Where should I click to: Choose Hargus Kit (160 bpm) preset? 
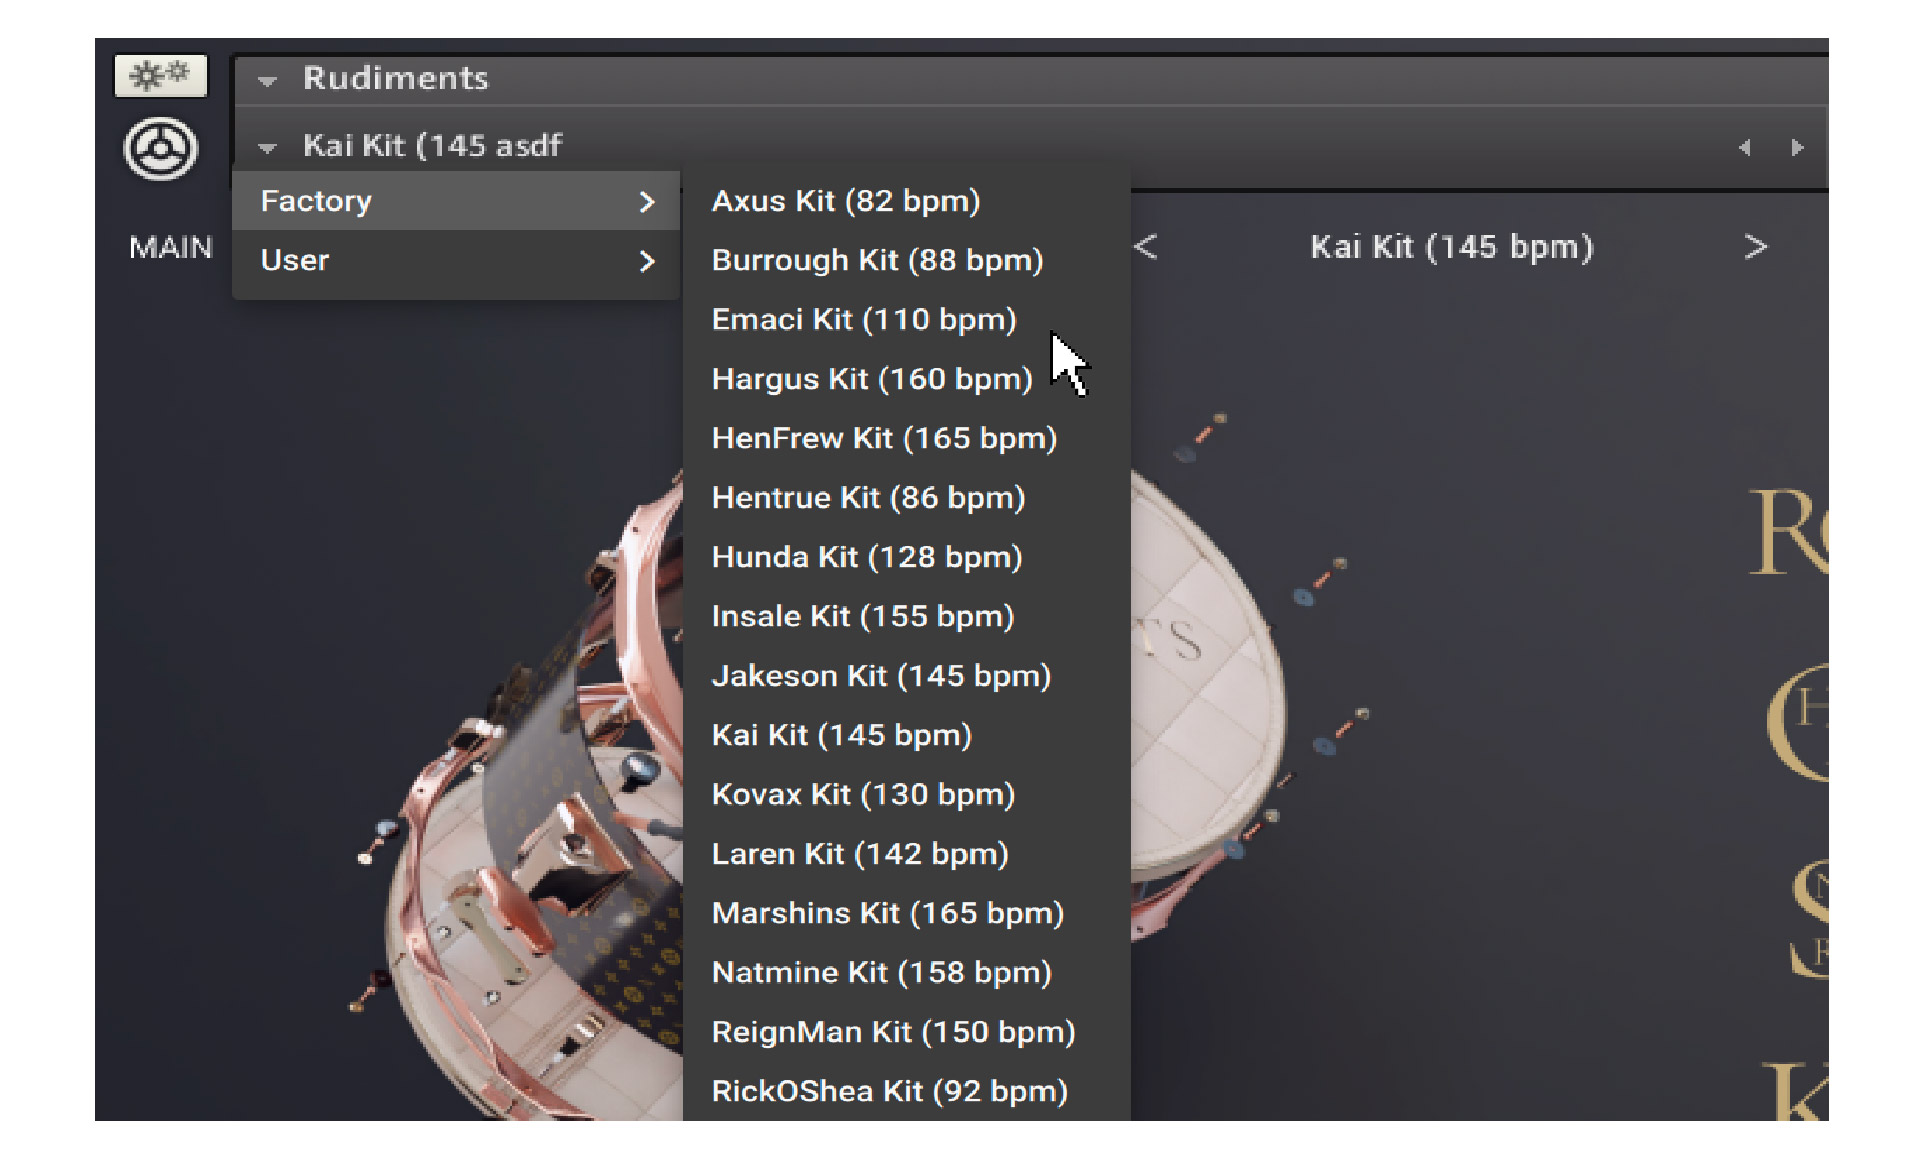[x=871, y=379]
